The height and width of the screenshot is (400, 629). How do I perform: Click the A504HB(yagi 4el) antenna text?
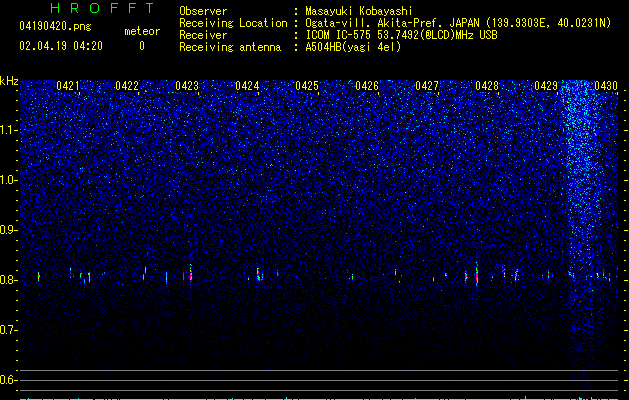click(x=353, y=47)
